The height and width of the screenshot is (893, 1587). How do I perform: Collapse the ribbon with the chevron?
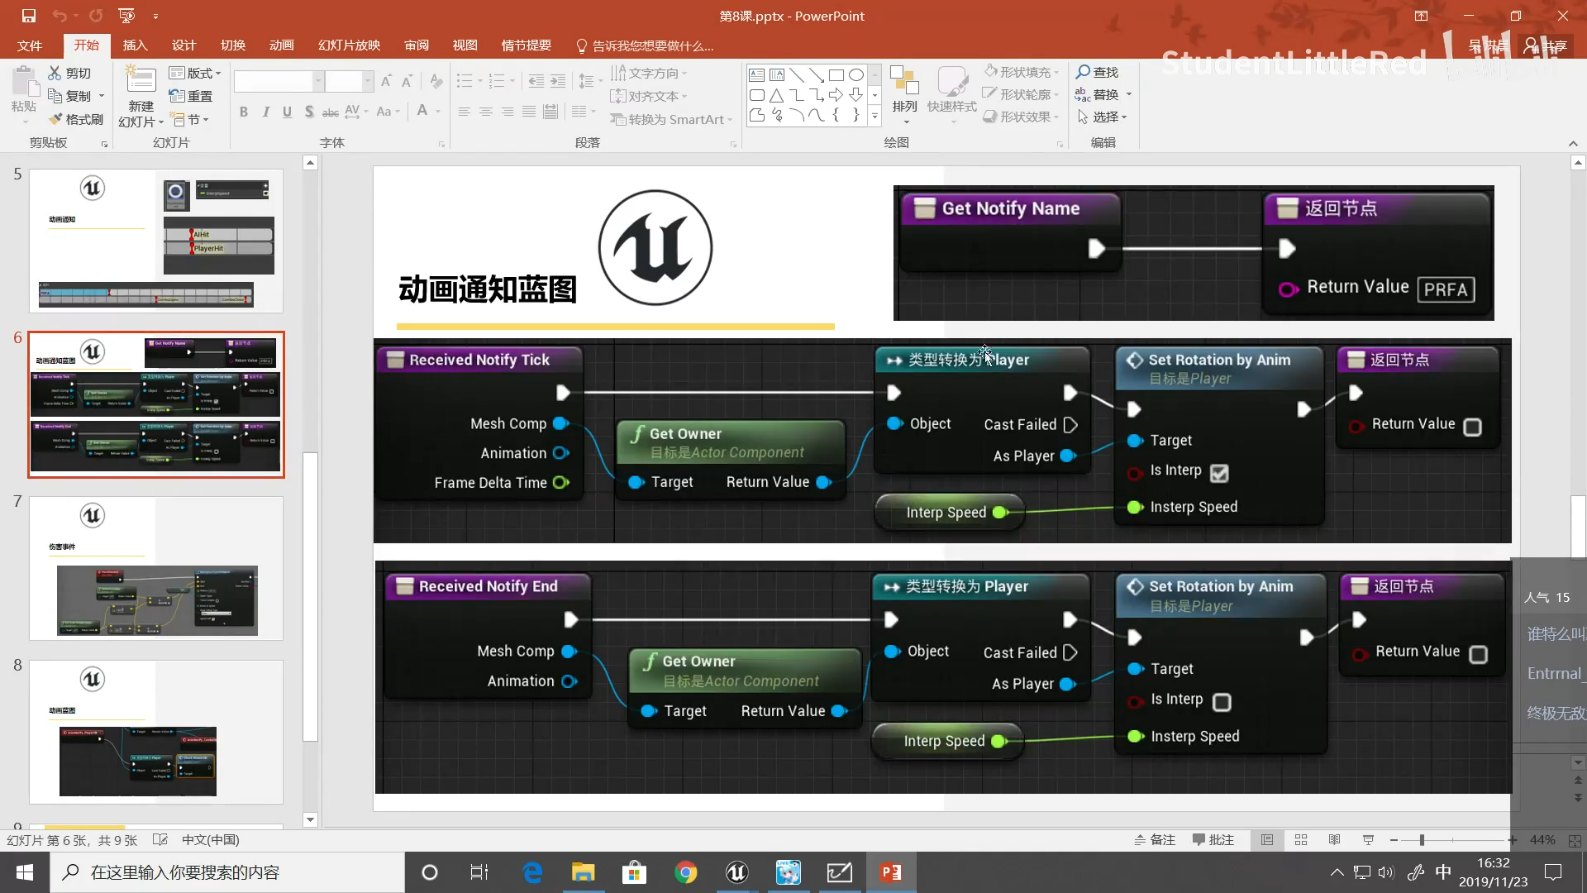click(x=1573, y=143)
